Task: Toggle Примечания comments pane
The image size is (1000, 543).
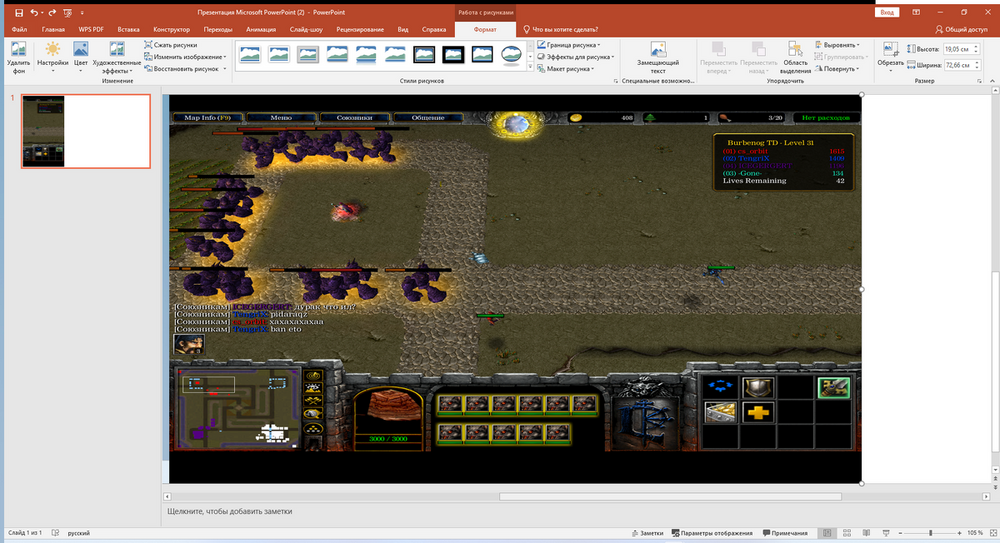Action: point(785,533)
